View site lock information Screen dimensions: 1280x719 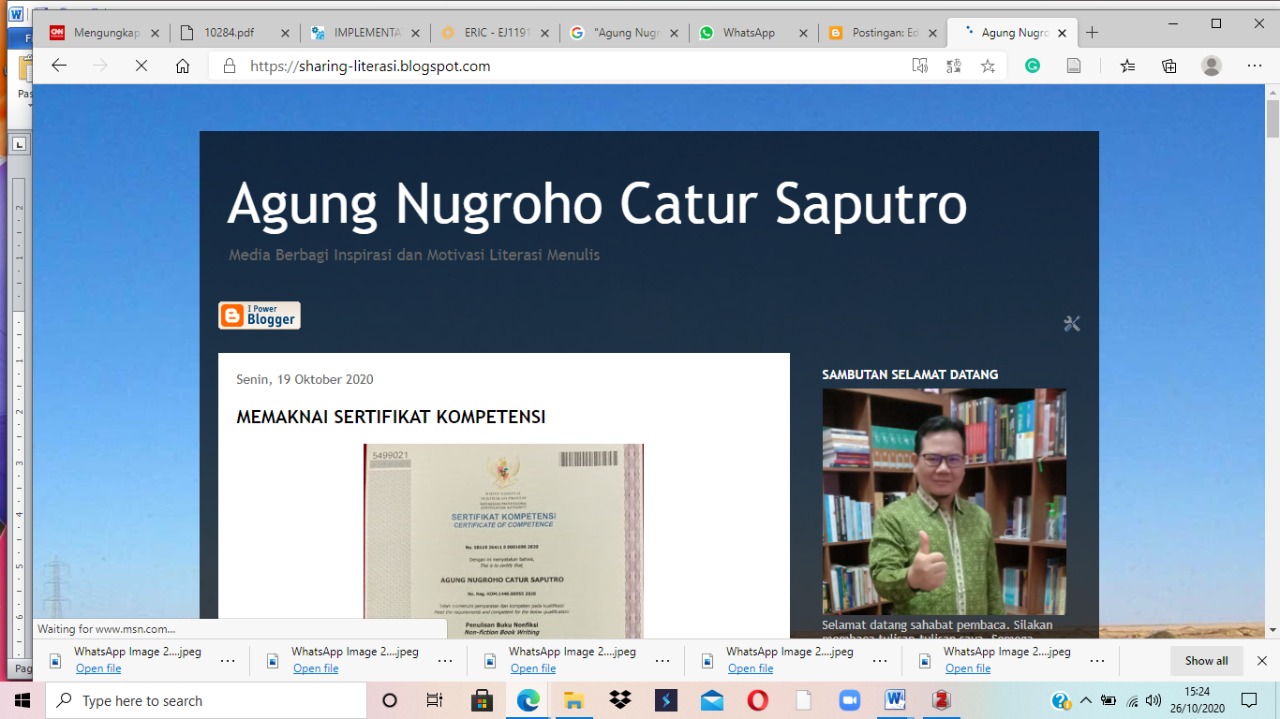[229, 66]
